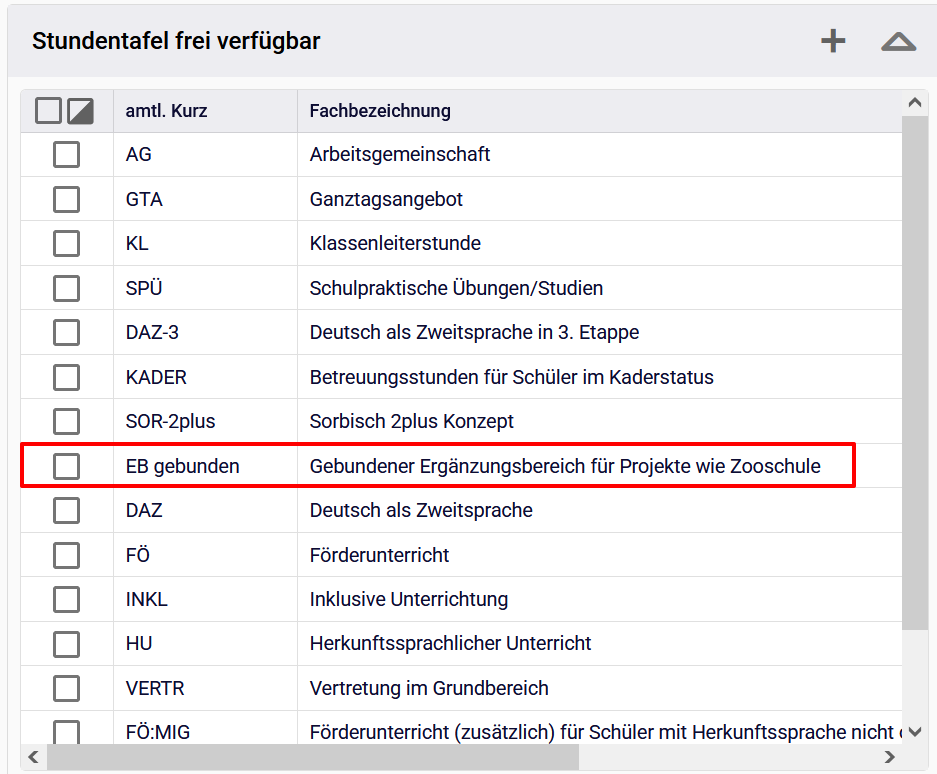Click the select-all checkbox in header
This screenshot has width=937, height=774.
48,111
